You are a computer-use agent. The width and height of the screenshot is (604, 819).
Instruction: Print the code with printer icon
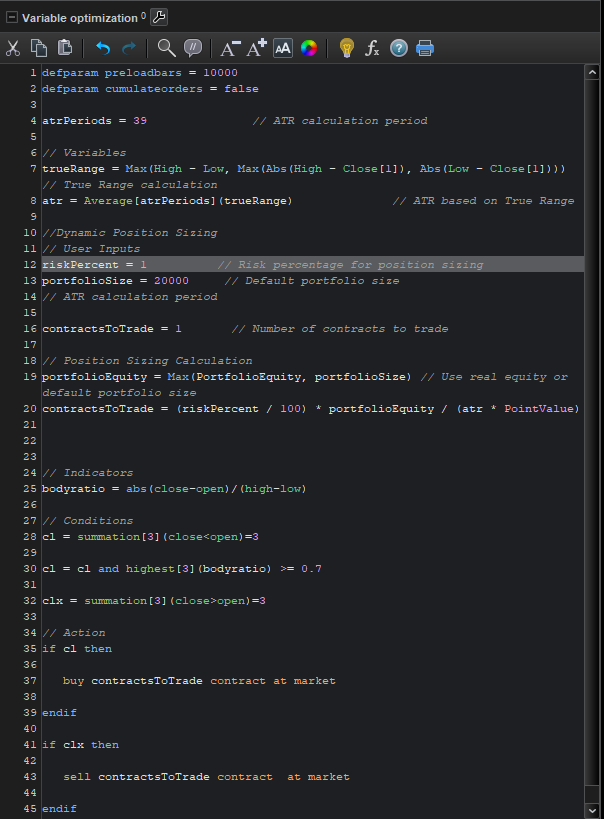[x=425, y=48]
